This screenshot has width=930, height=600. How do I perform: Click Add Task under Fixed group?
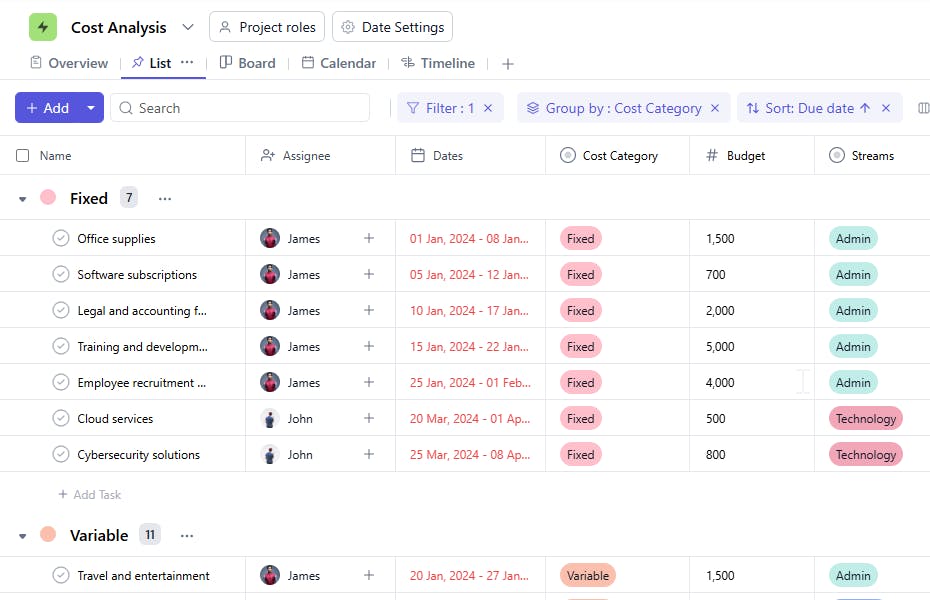click(x=90, y=495)
